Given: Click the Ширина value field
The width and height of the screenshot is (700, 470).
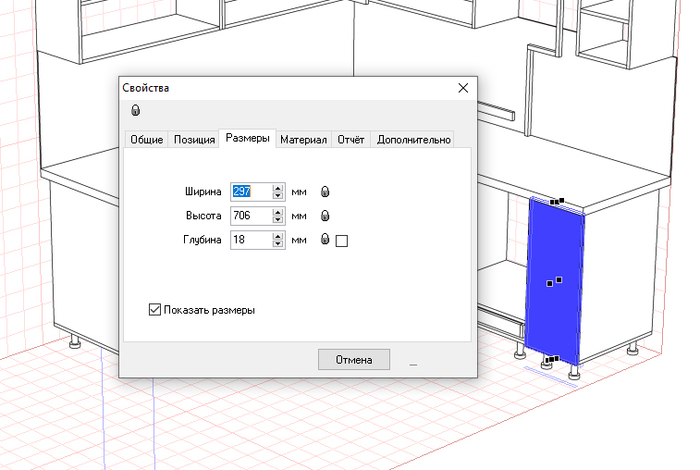Looking at the screenshot, I should tap(249, 191).
